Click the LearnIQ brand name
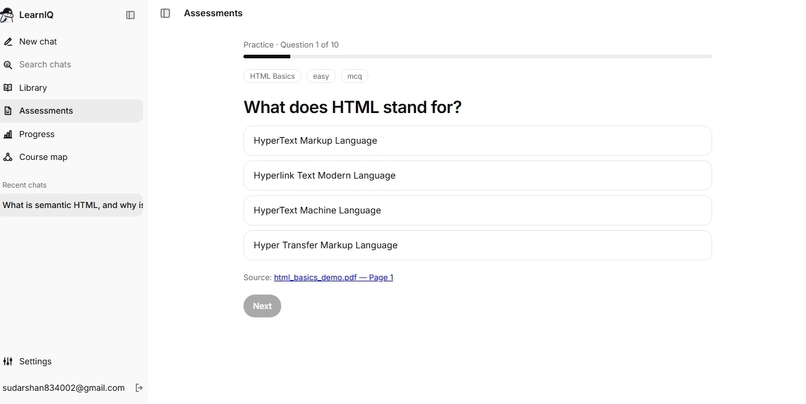The width and height of the screenshot is (806, 404). pos(36,15)
